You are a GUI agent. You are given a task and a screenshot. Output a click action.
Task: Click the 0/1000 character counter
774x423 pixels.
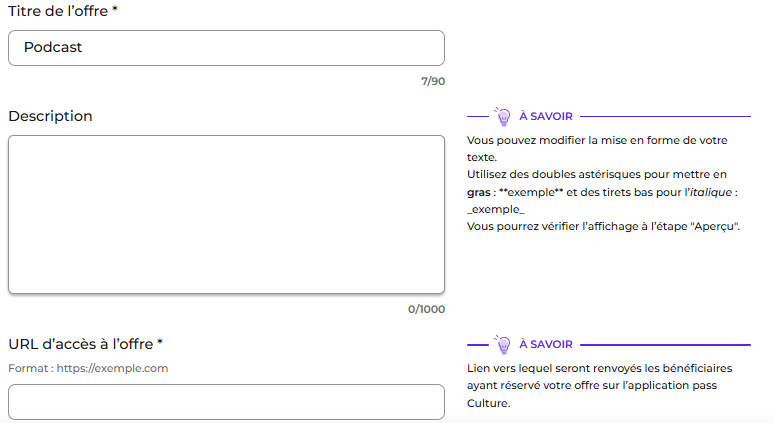(x=426, y=309)
